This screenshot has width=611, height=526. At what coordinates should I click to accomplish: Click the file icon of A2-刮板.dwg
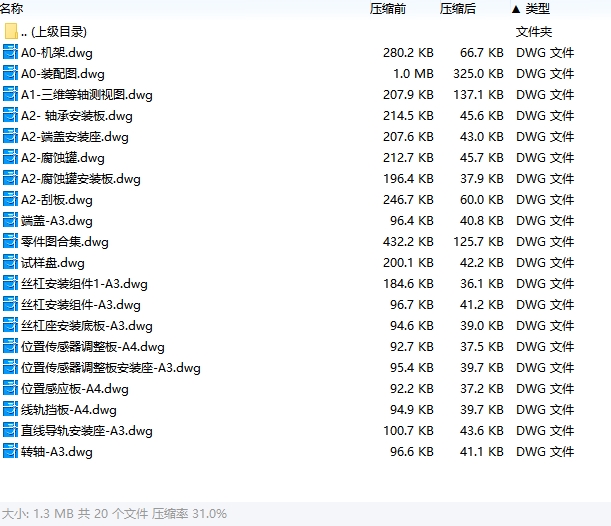click(x=10, y=199)
